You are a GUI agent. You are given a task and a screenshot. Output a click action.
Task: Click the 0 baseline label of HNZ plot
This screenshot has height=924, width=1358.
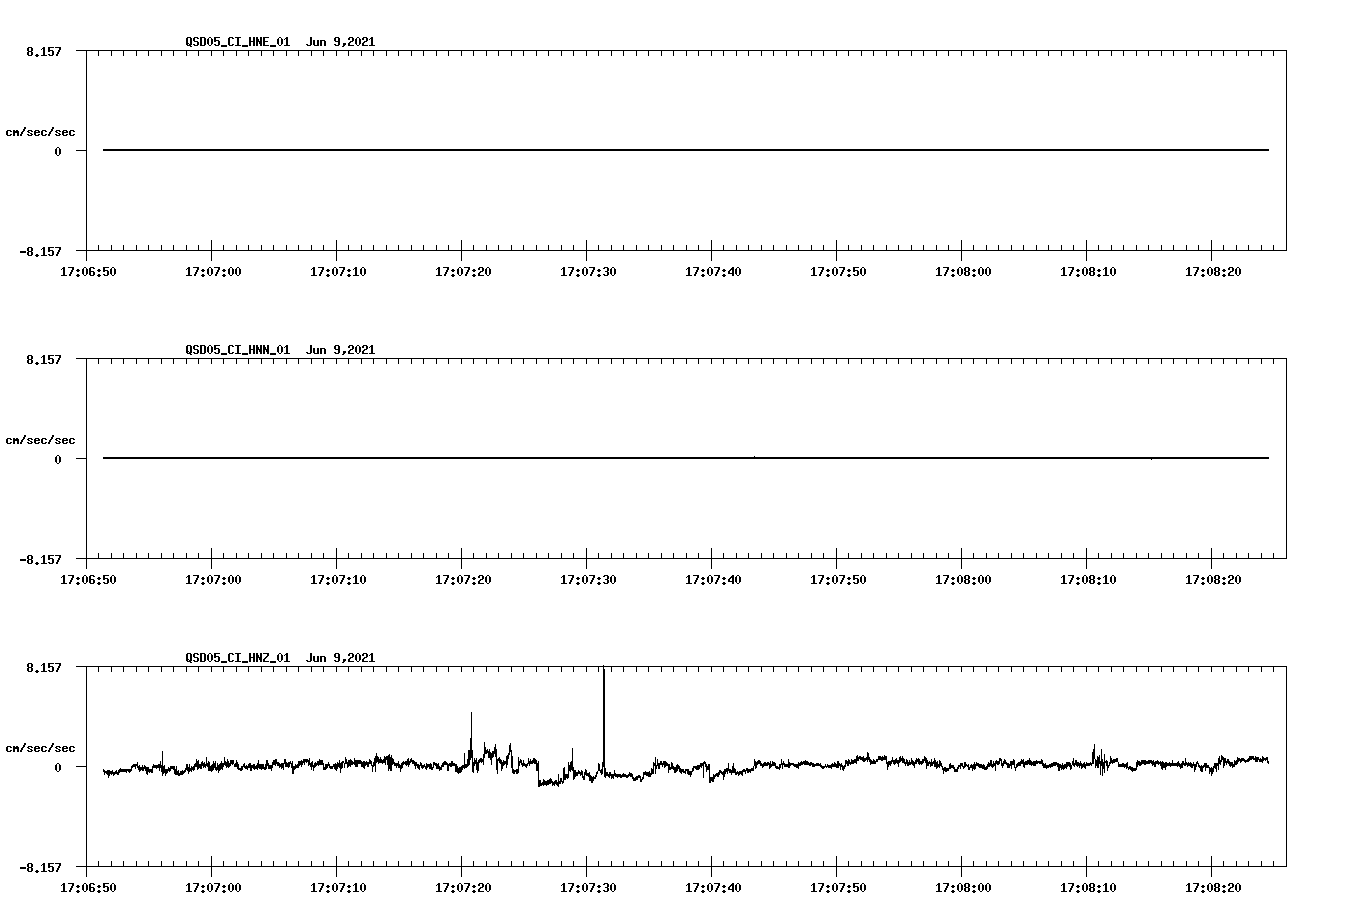tap(58, 767)
